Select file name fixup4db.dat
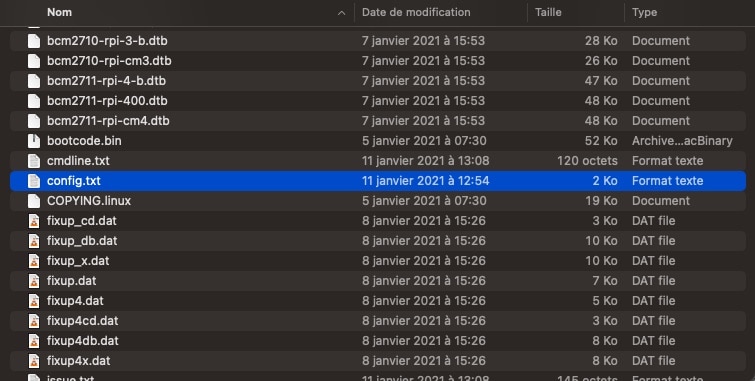 click(83, 341)
